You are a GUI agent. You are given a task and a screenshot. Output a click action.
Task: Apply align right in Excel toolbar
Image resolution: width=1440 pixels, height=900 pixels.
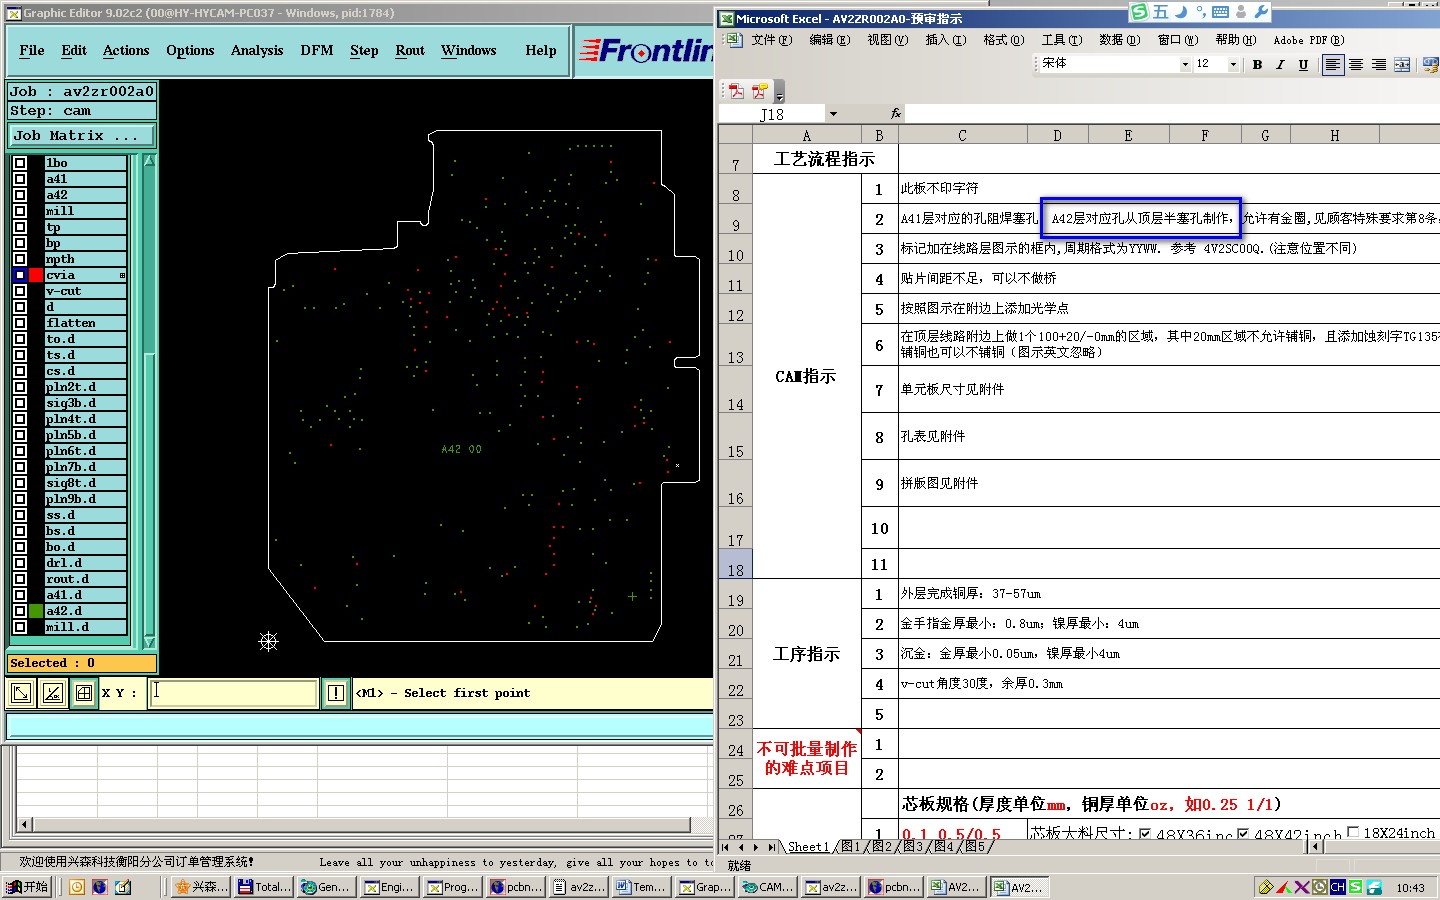pos(1379,64)
